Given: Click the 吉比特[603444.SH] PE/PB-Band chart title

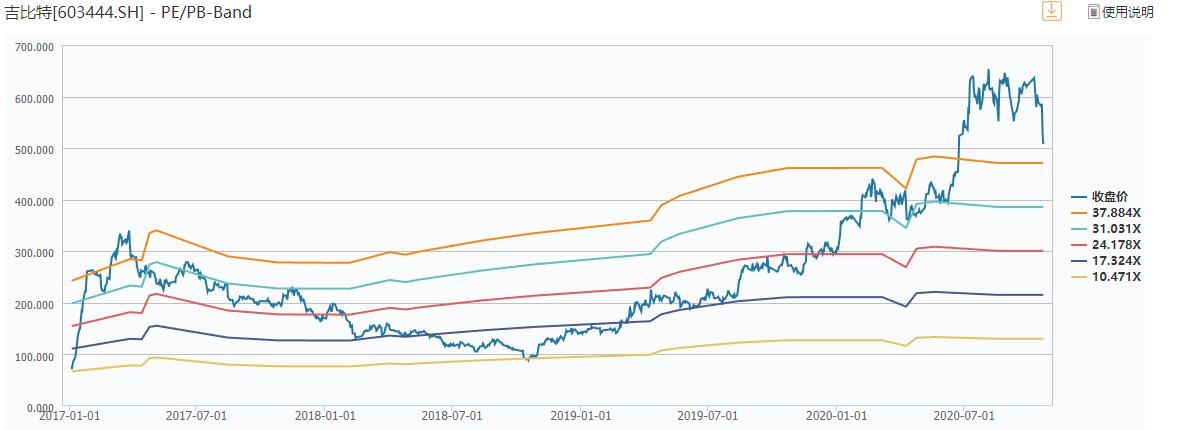Looking at the screenshot, I should [128, 13].
